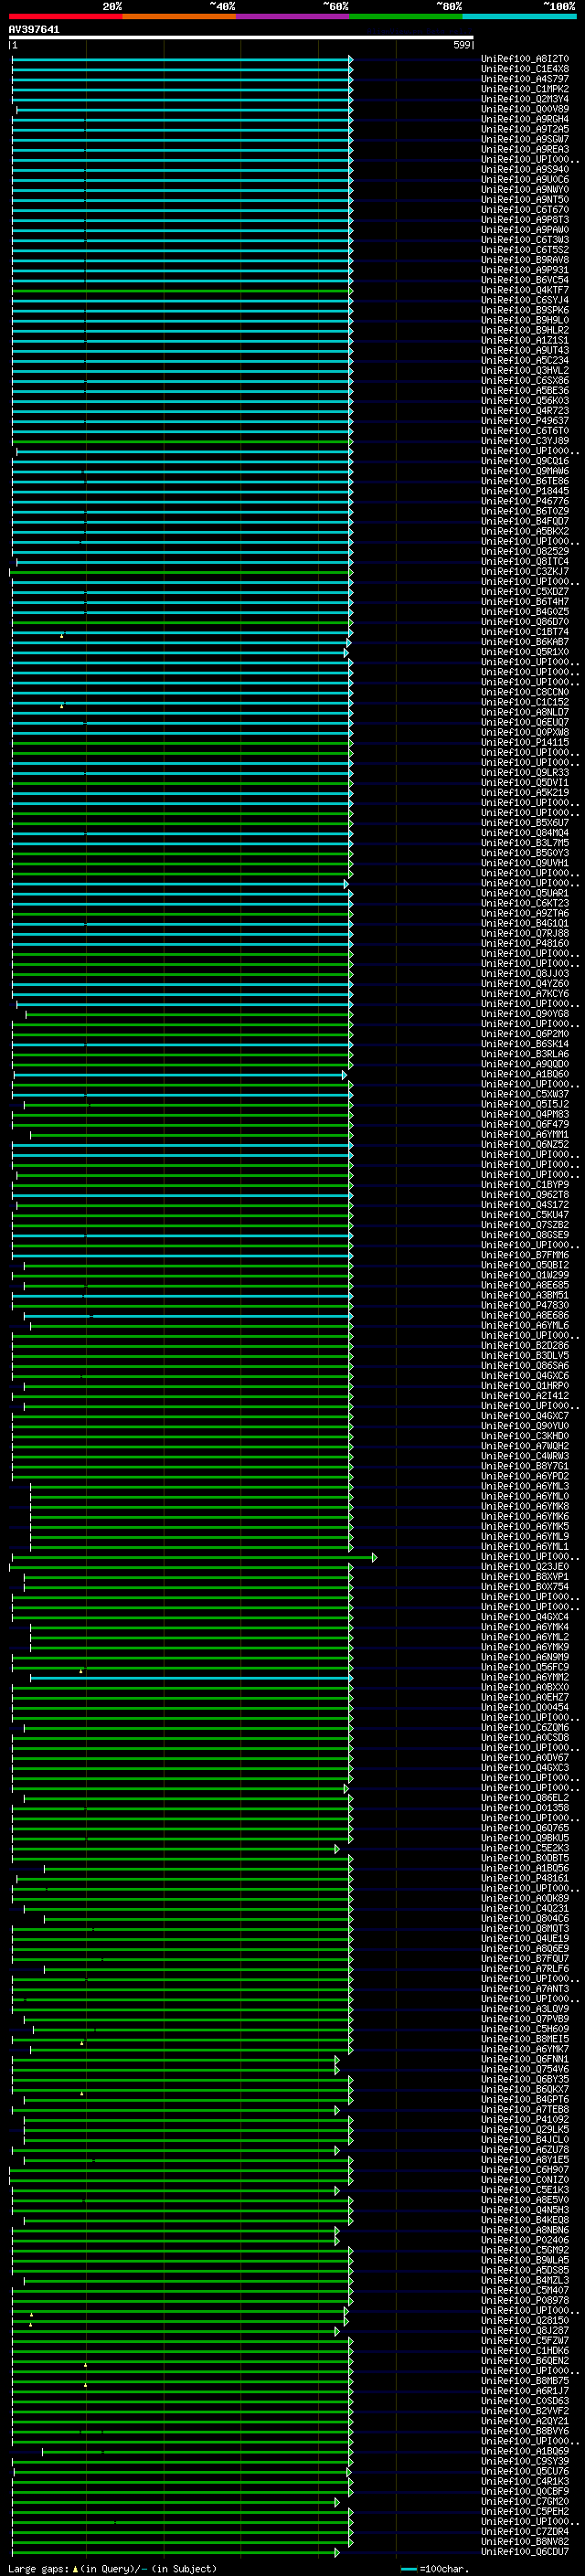Viewport: 585px width, 2576px height.
Task: Select hit UniRef100_C3YJ89
Action: pos(525,441)
